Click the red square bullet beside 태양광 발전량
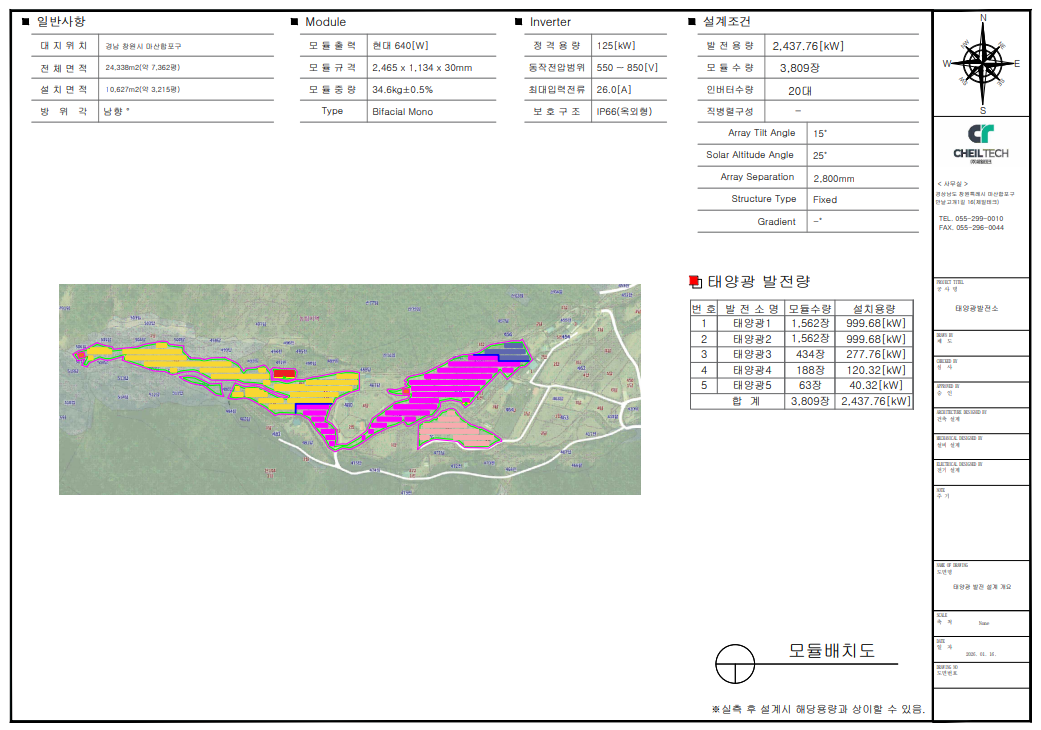1041x730 pixels. 696,282
